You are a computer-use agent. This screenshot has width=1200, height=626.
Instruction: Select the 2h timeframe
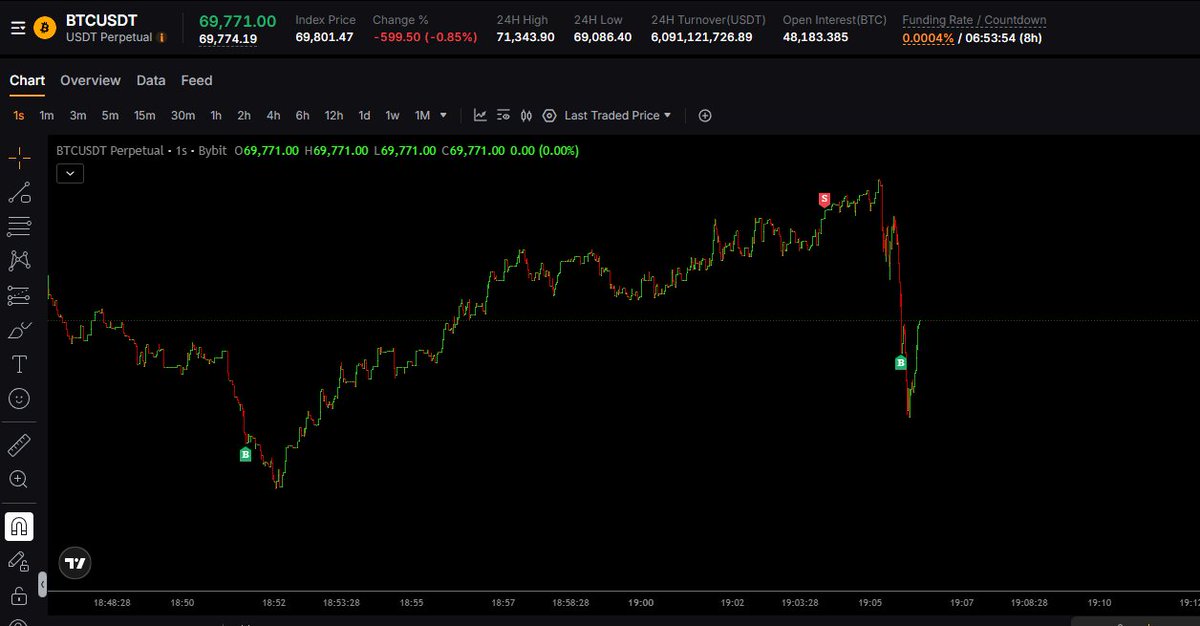click(244, 115)
